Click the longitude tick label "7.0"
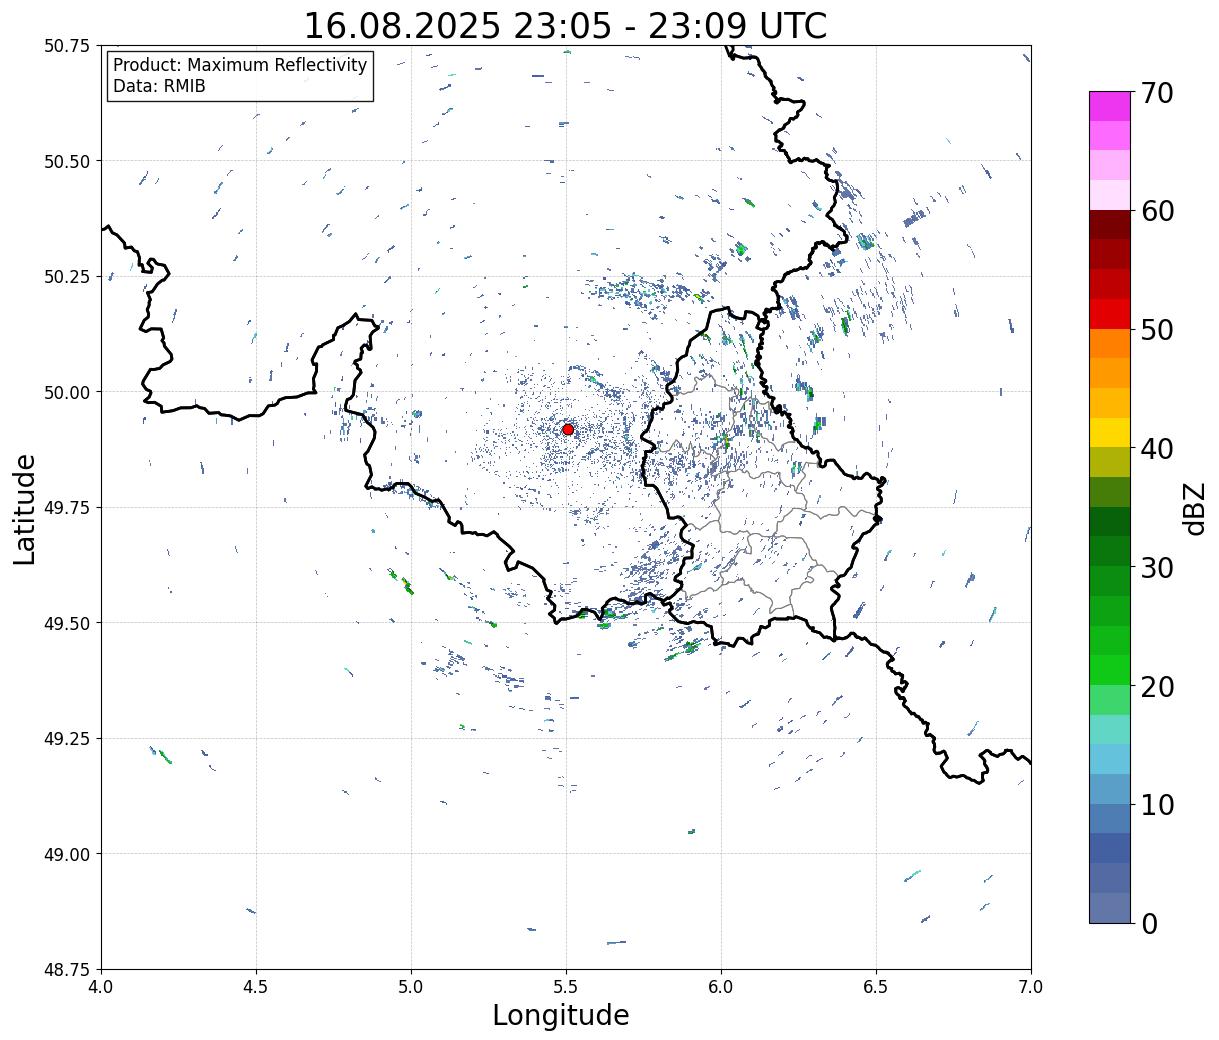This screenshot has width=1219, height=1040. pos(1031,987)
